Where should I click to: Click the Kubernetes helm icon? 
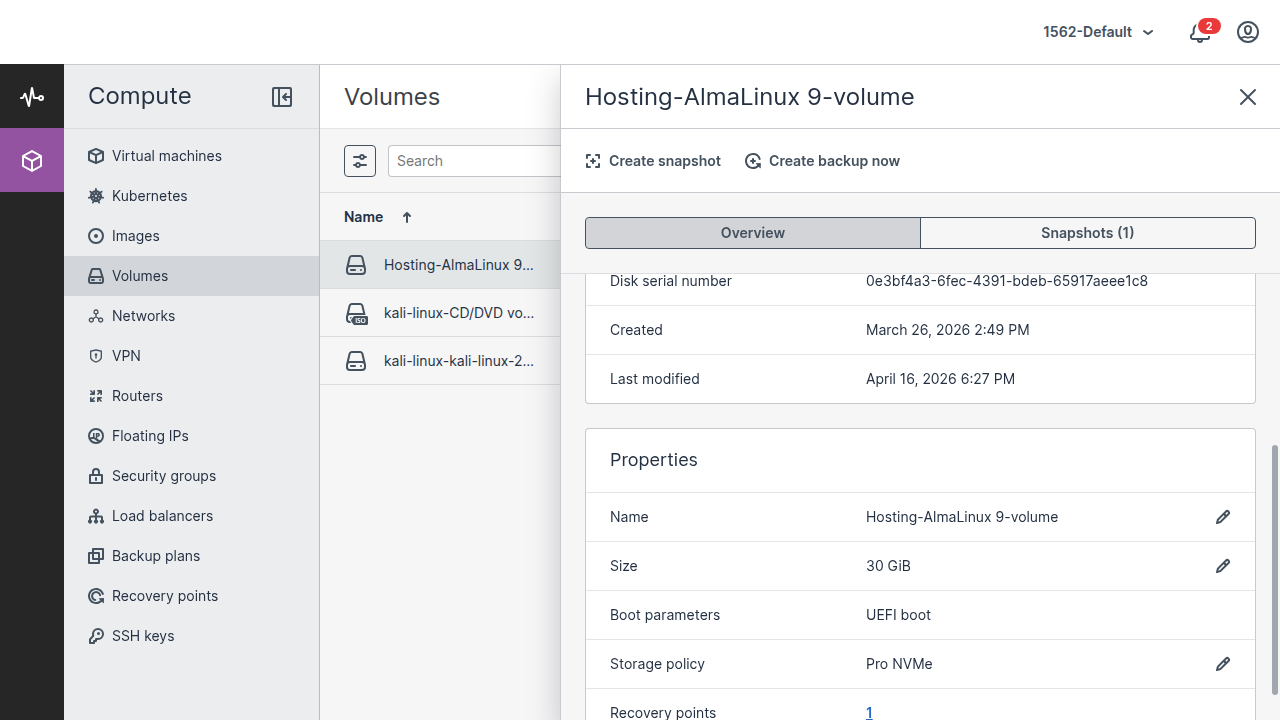pos(96,196)
